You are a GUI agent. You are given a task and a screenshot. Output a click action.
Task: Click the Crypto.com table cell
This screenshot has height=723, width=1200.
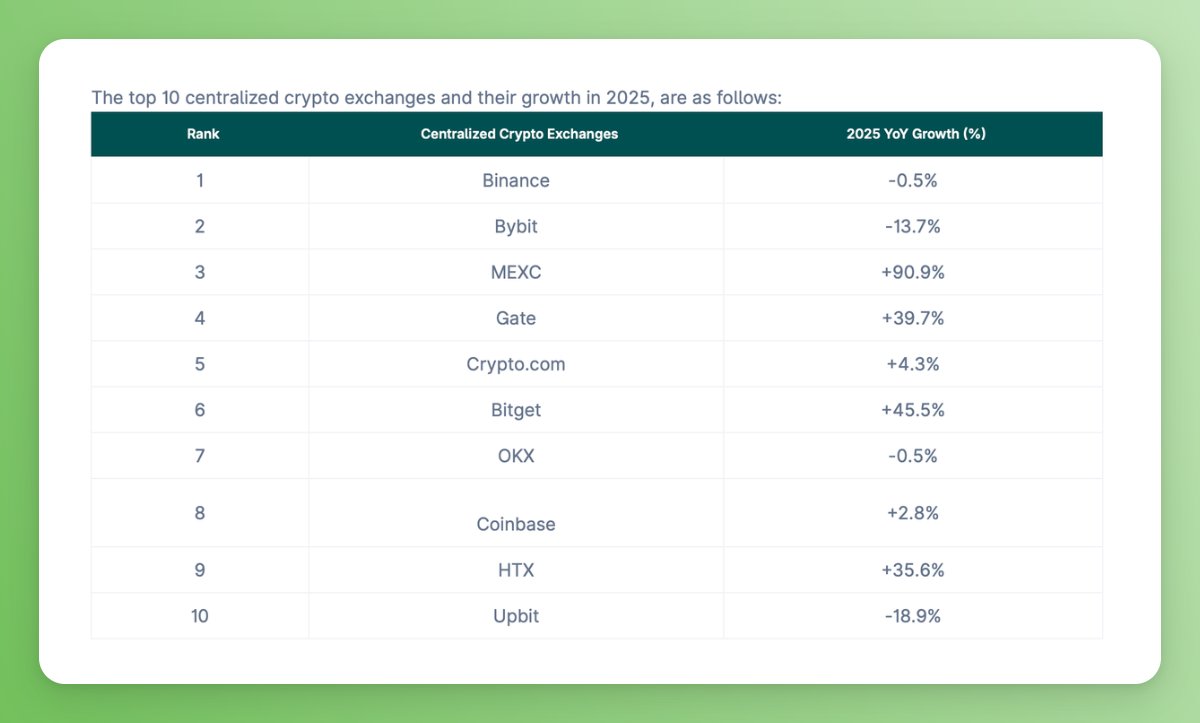(x=516, y=364)
